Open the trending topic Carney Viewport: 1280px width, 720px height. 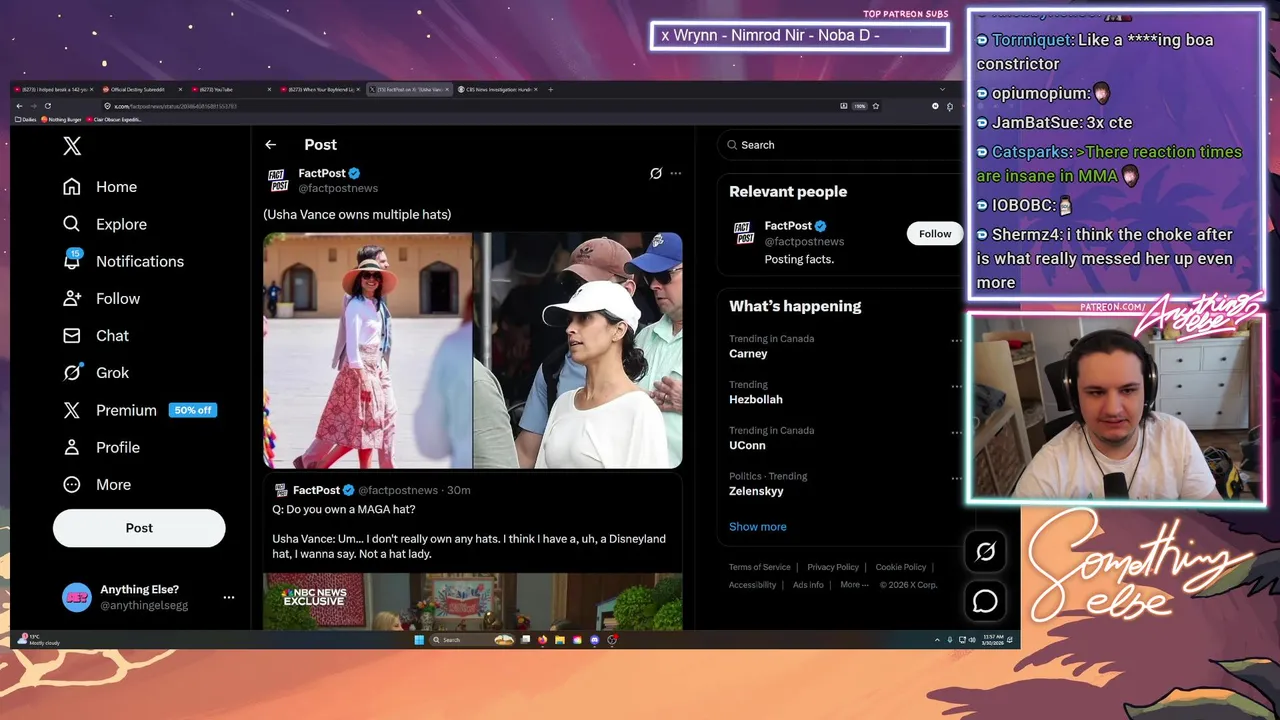click(x=748, y=353)
